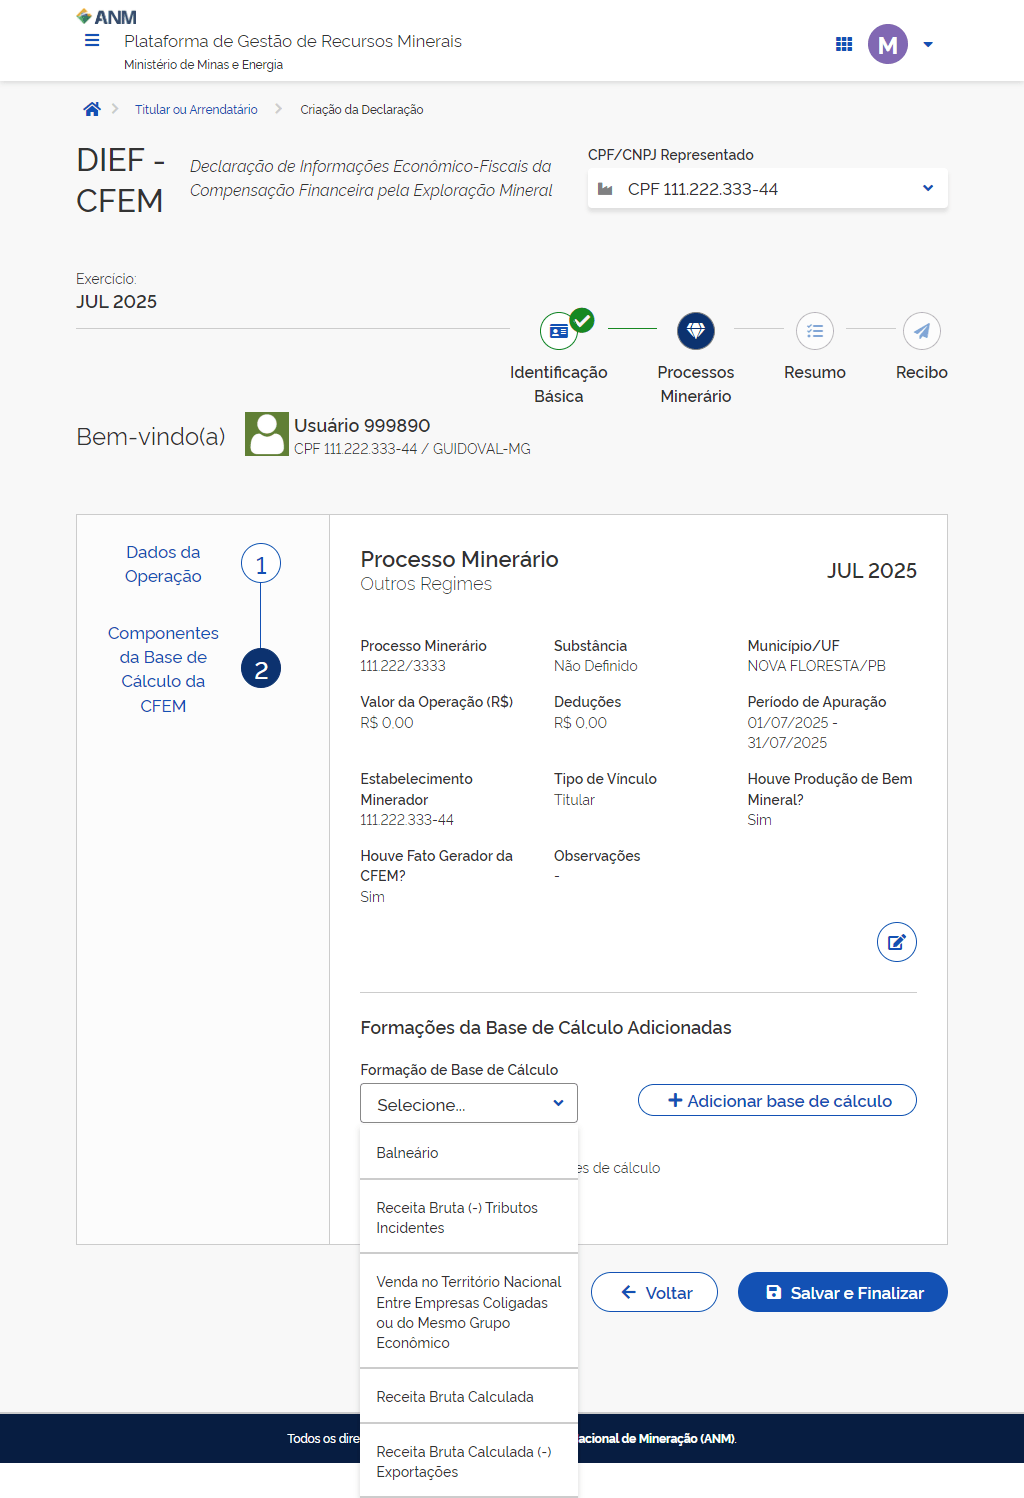Click the home icon in breadcrumb
The width and height of the screenshot is (1024, 1498).
pos(92,110)
